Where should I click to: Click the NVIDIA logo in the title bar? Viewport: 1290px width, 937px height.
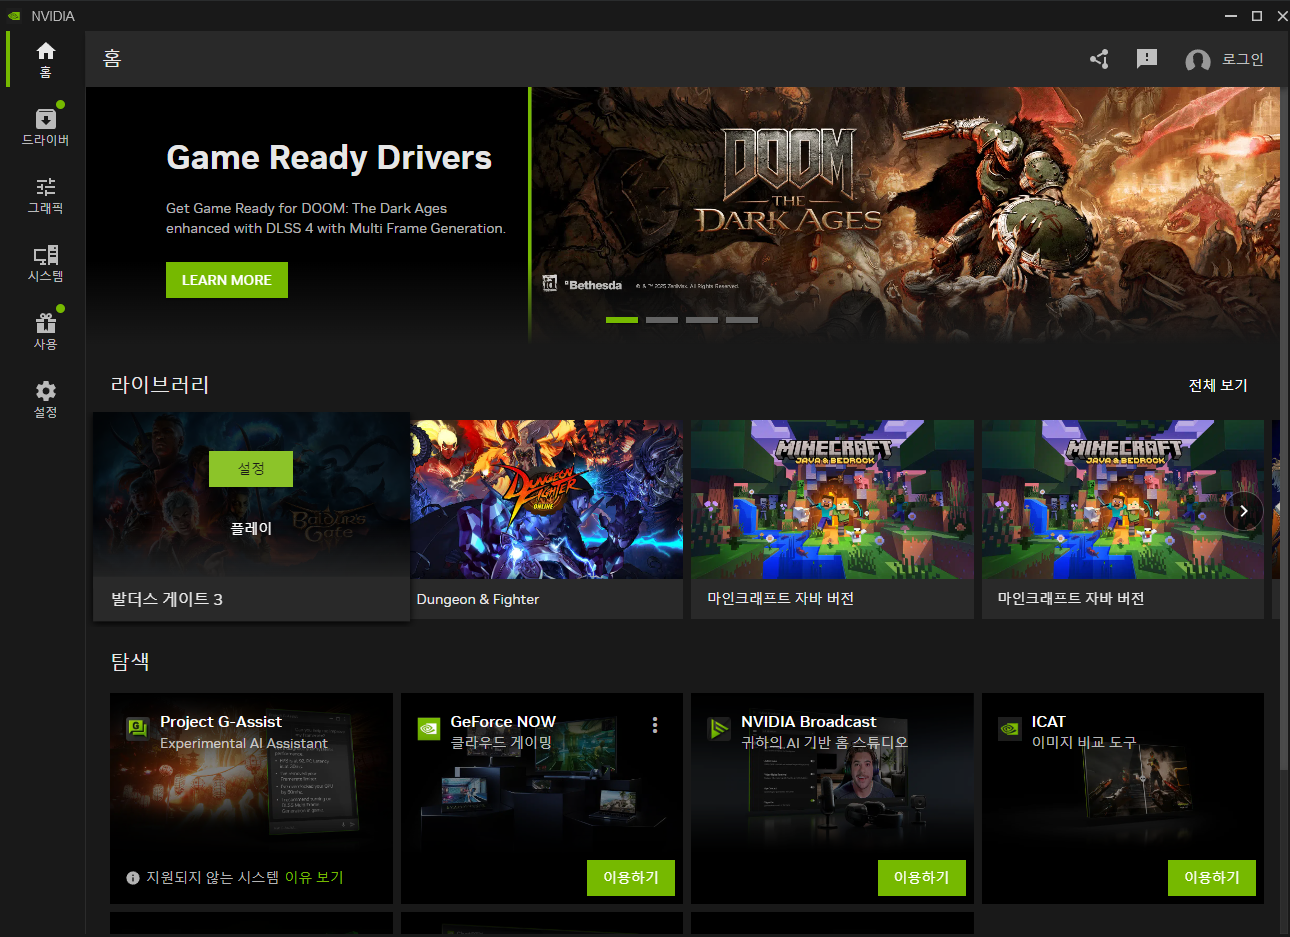15,16
